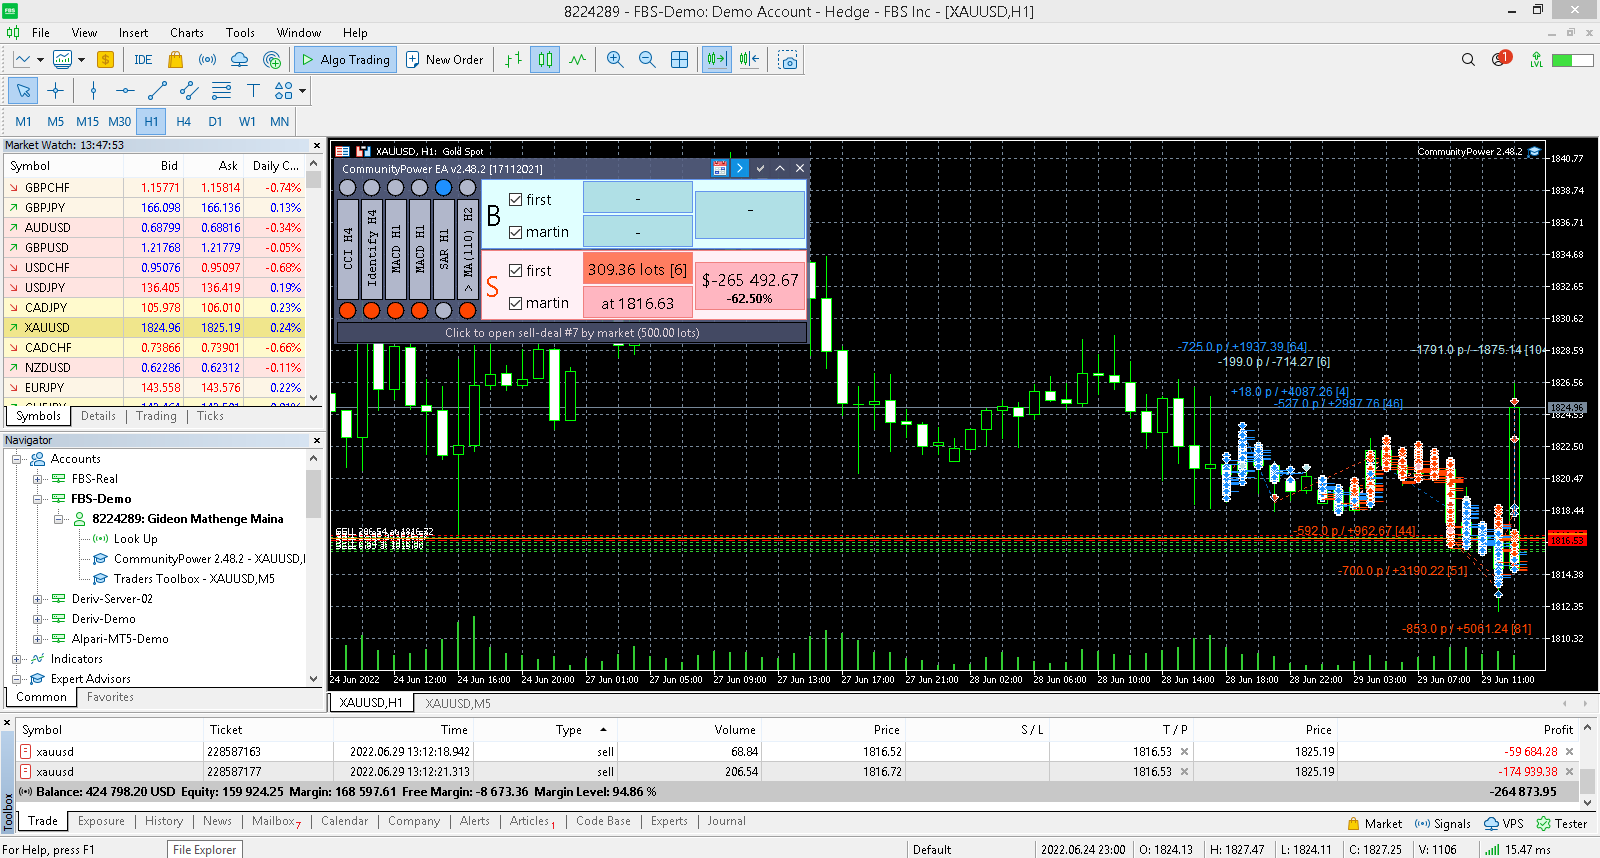Expand the Indicators tree node
The image size is (1600, 858).
(x=17, y=659)
